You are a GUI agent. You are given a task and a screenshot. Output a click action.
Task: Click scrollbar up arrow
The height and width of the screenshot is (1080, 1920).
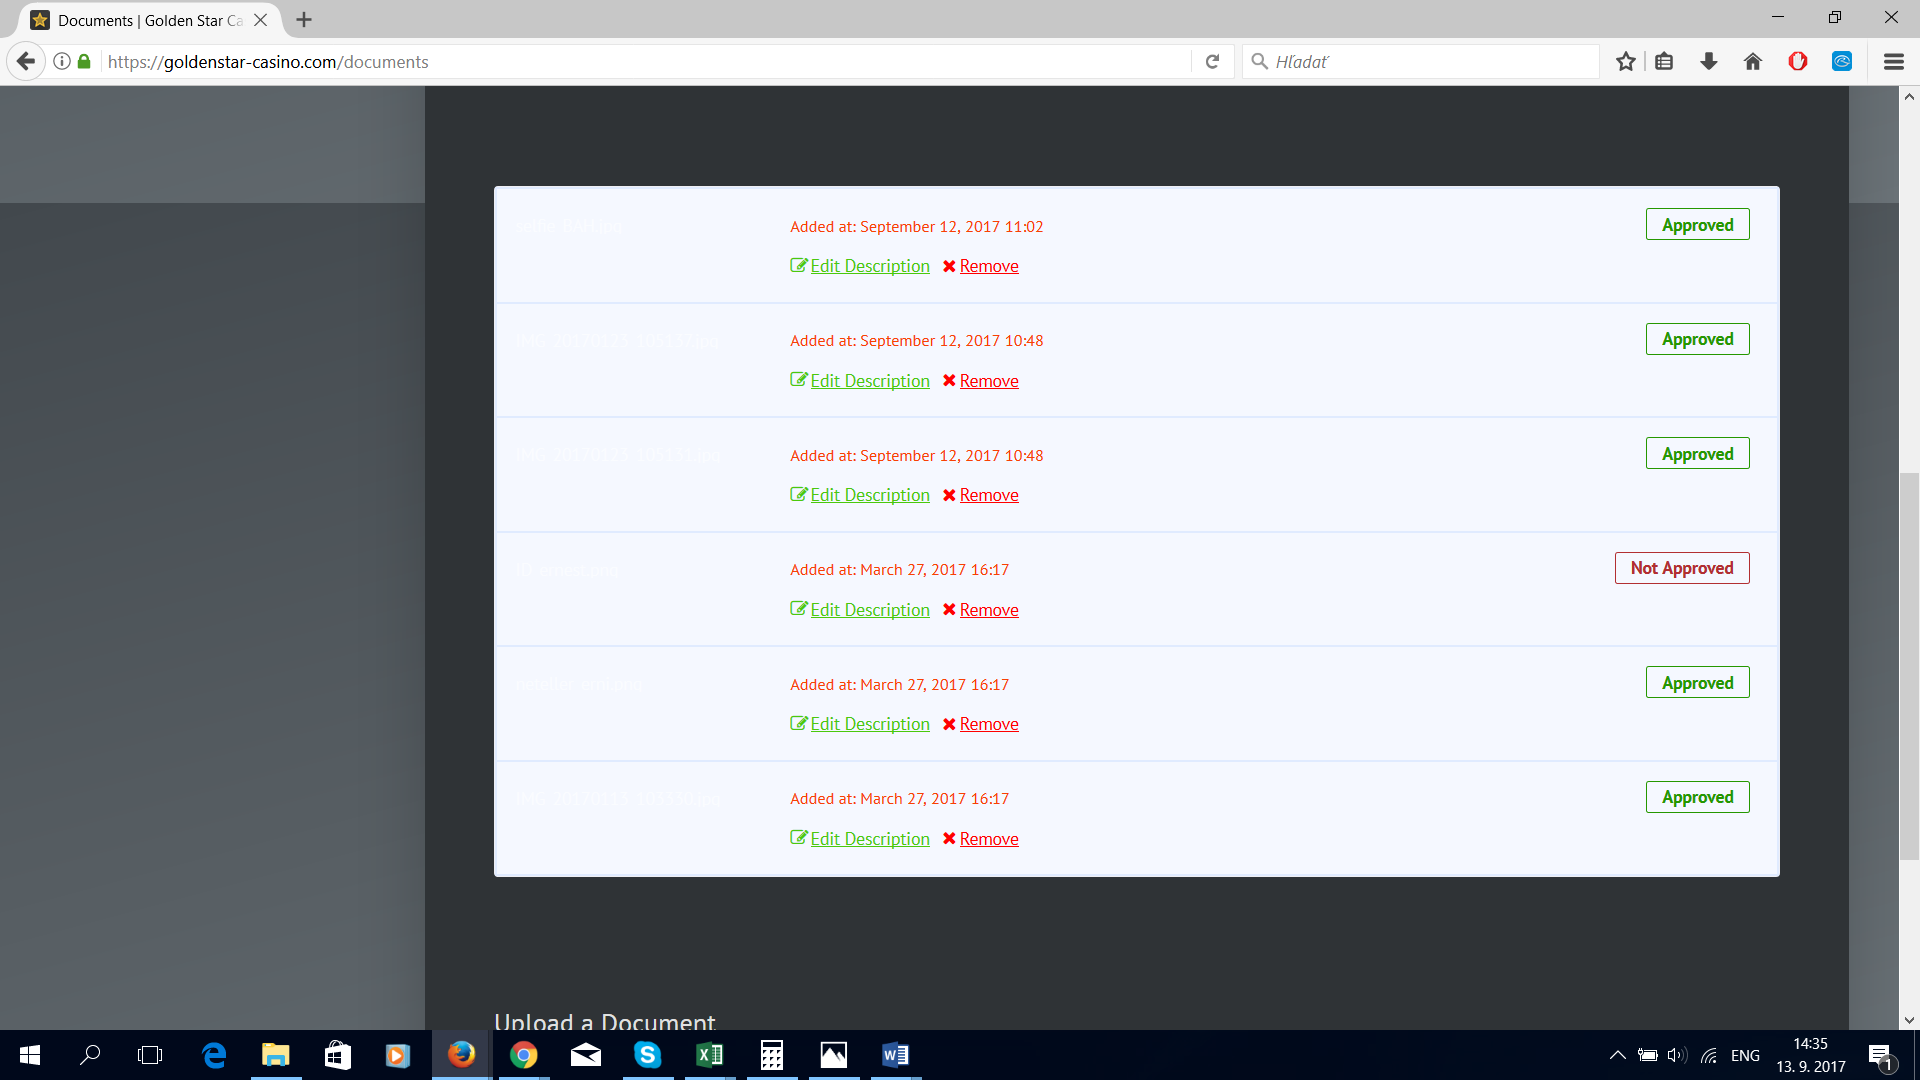(1909, 97)
